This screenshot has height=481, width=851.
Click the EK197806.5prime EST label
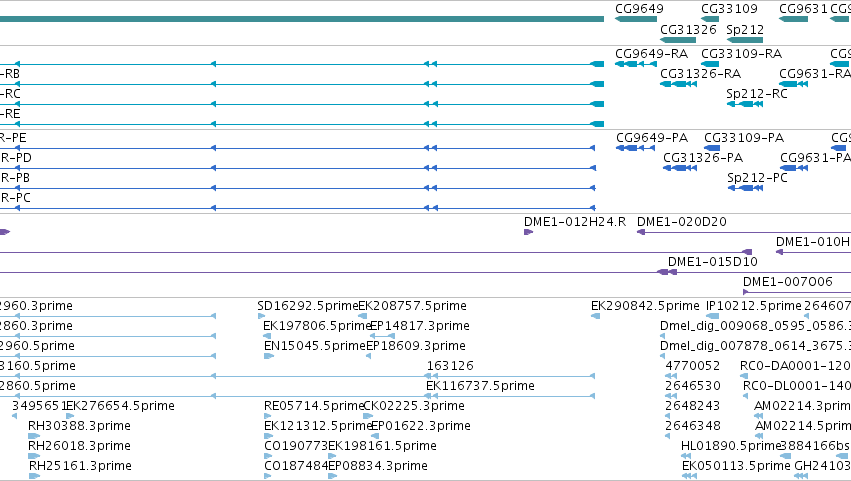[317, 326]
